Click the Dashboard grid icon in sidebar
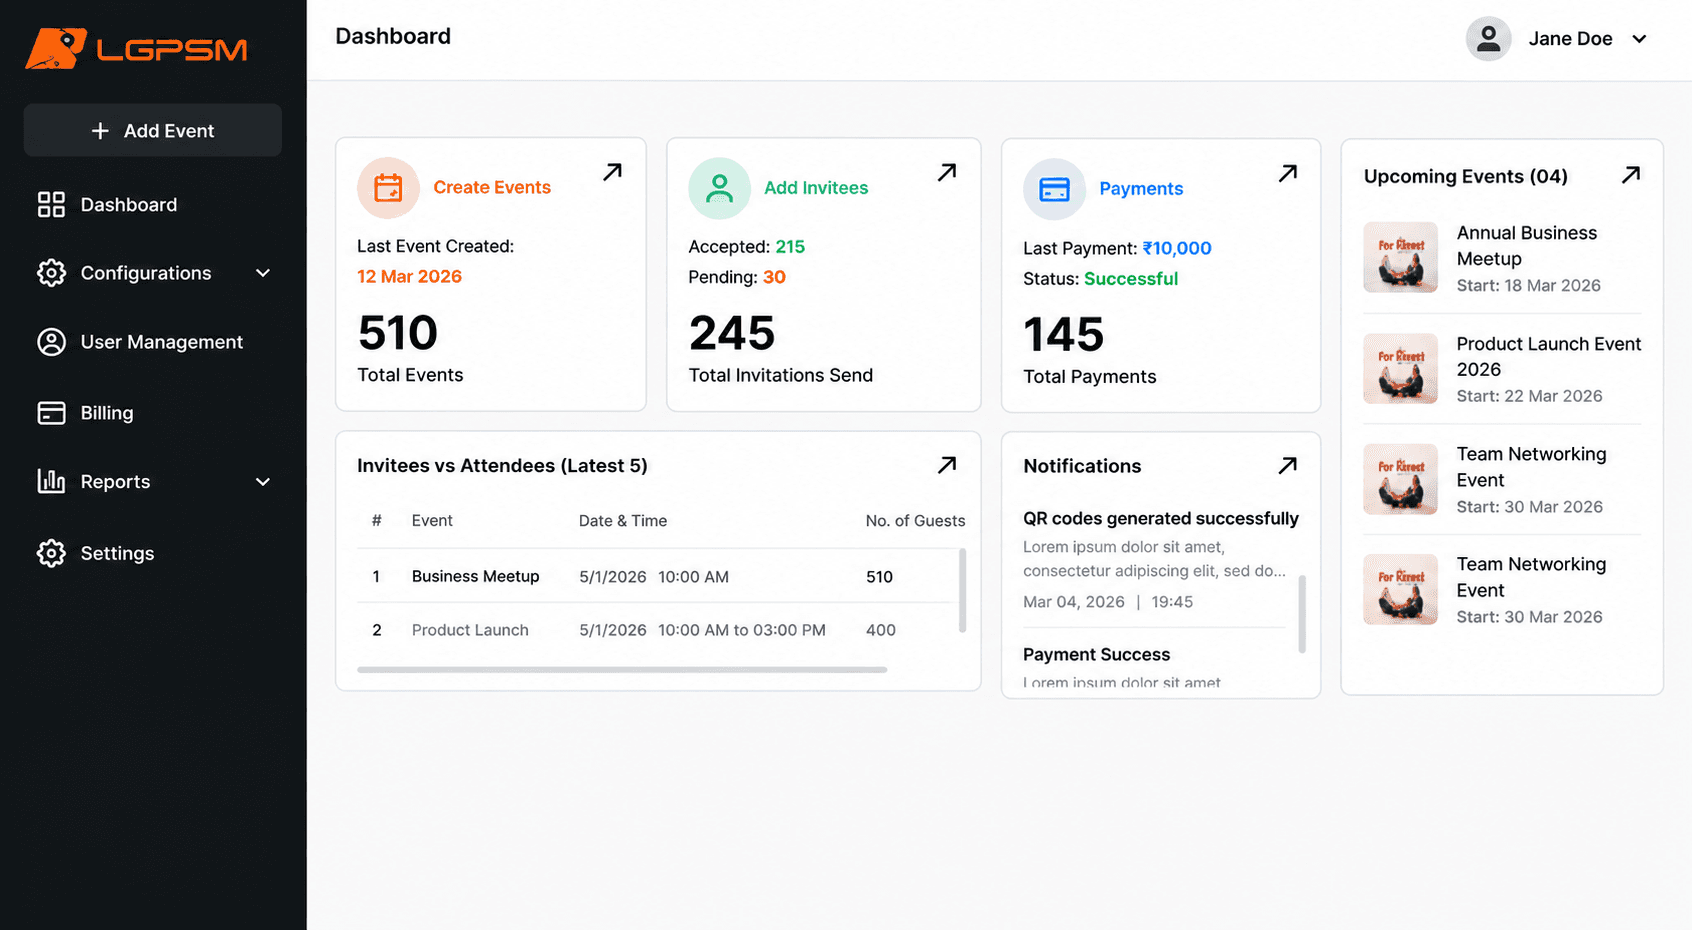 click(x=51, y=205)
